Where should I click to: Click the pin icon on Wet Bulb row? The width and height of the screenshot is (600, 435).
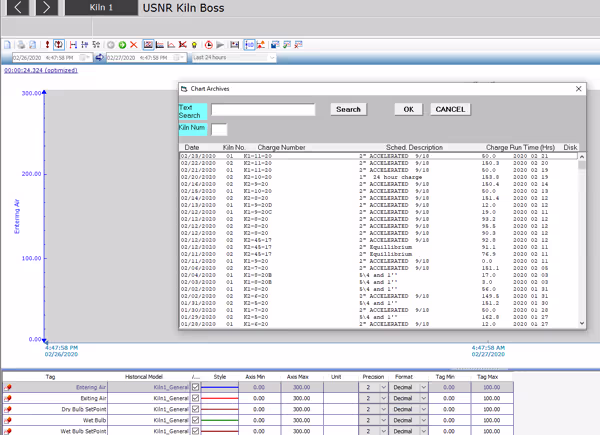pos(8,420)
